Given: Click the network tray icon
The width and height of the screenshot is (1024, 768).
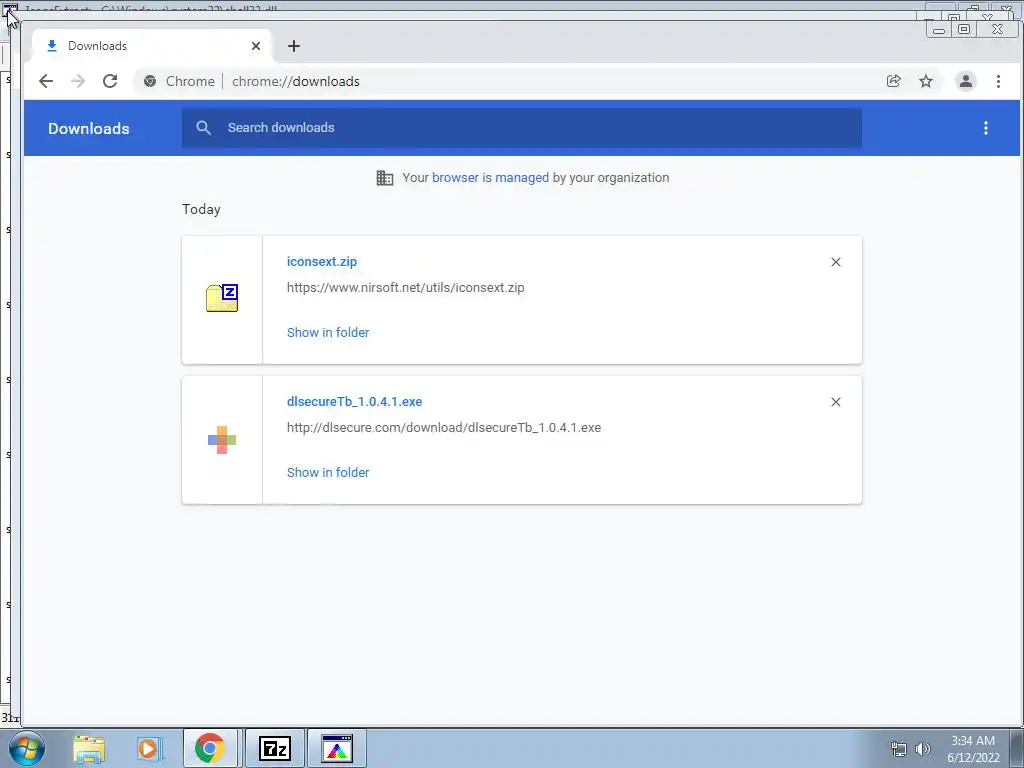Looking at the screenshot, I should (899, 749).
